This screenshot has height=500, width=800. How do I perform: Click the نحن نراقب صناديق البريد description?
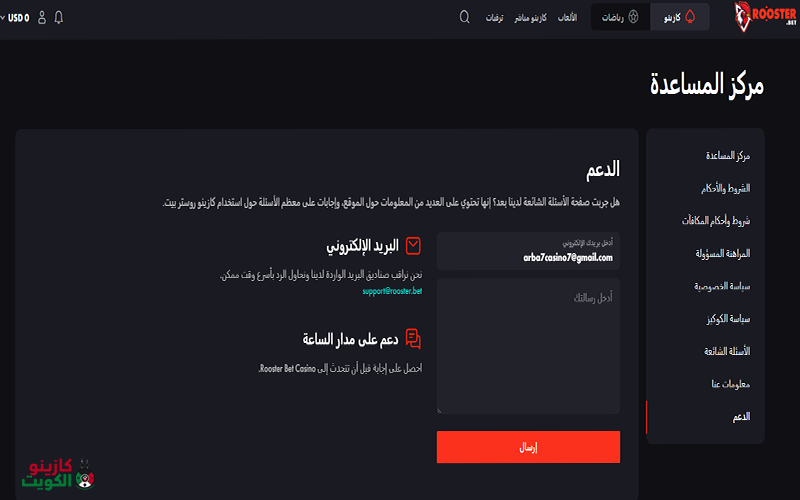tap(321, 275)
